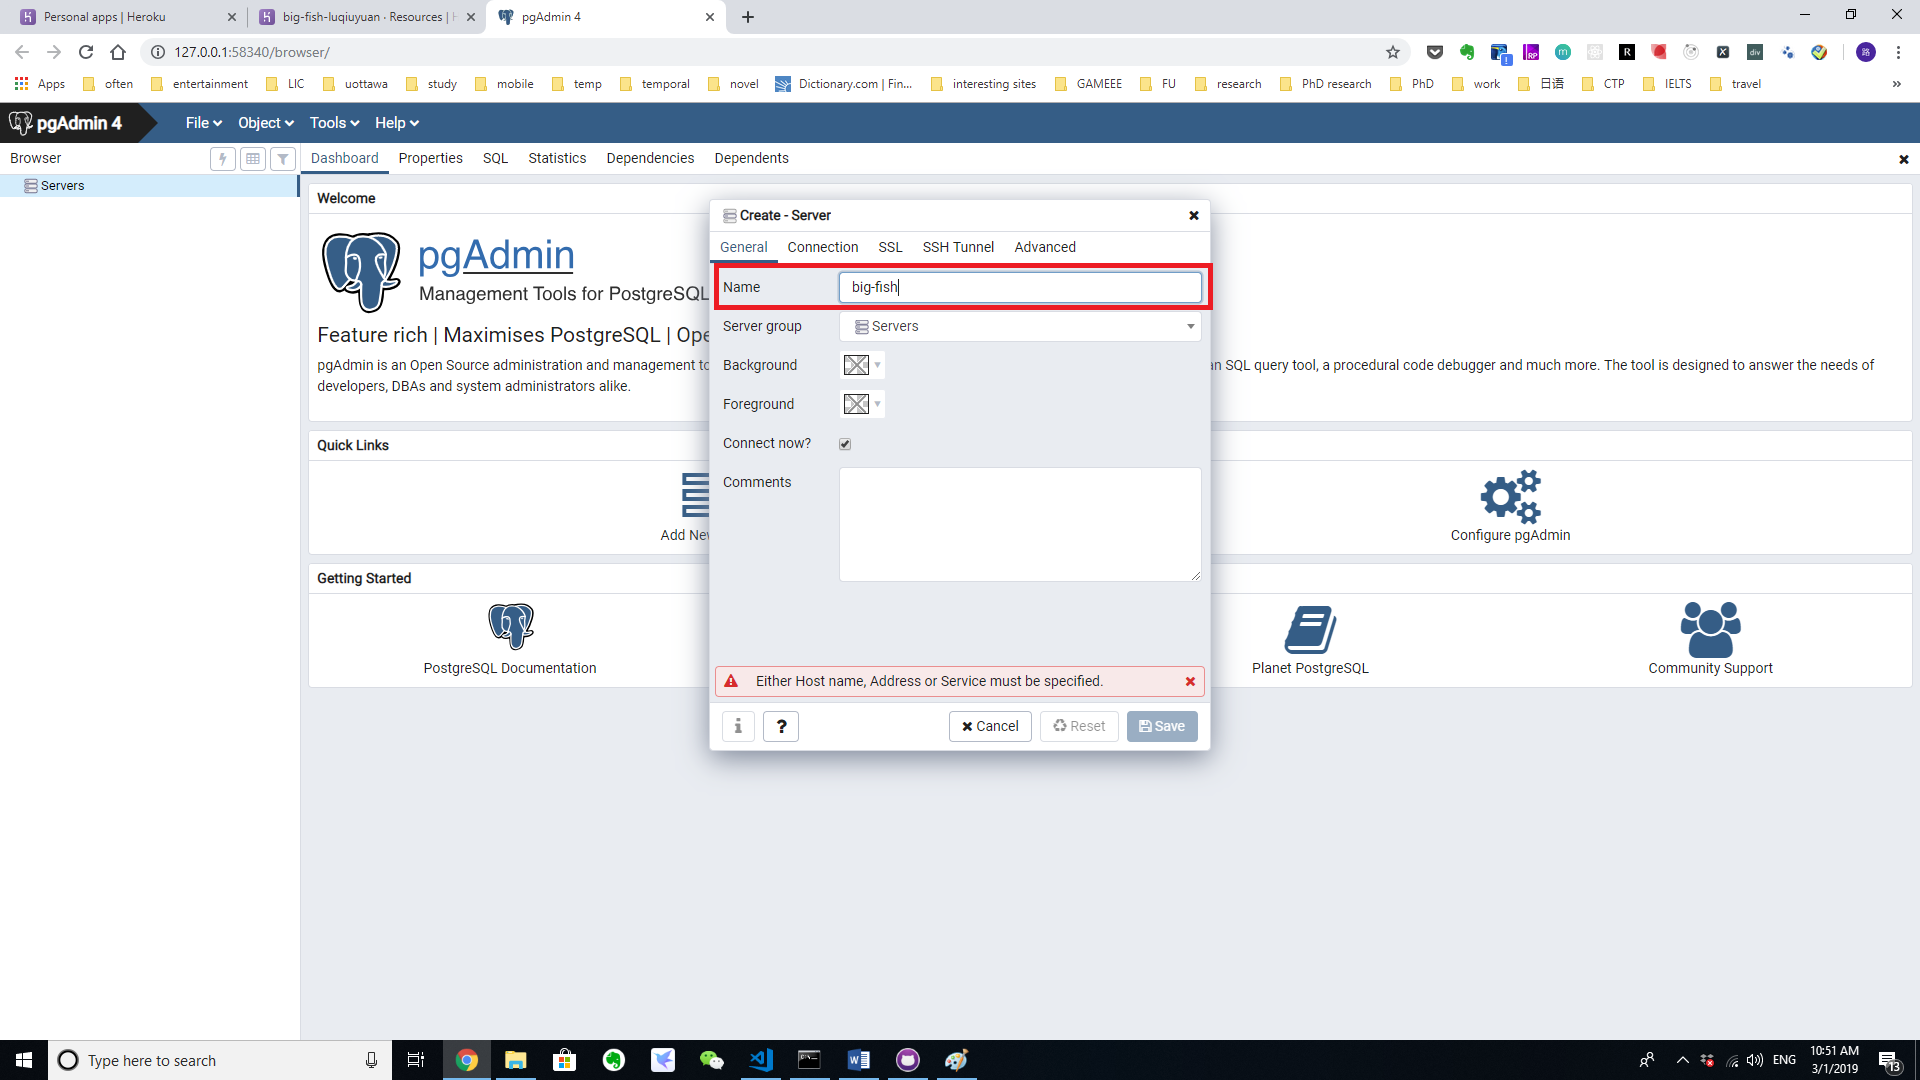Open the Object menu

point(265,123)
